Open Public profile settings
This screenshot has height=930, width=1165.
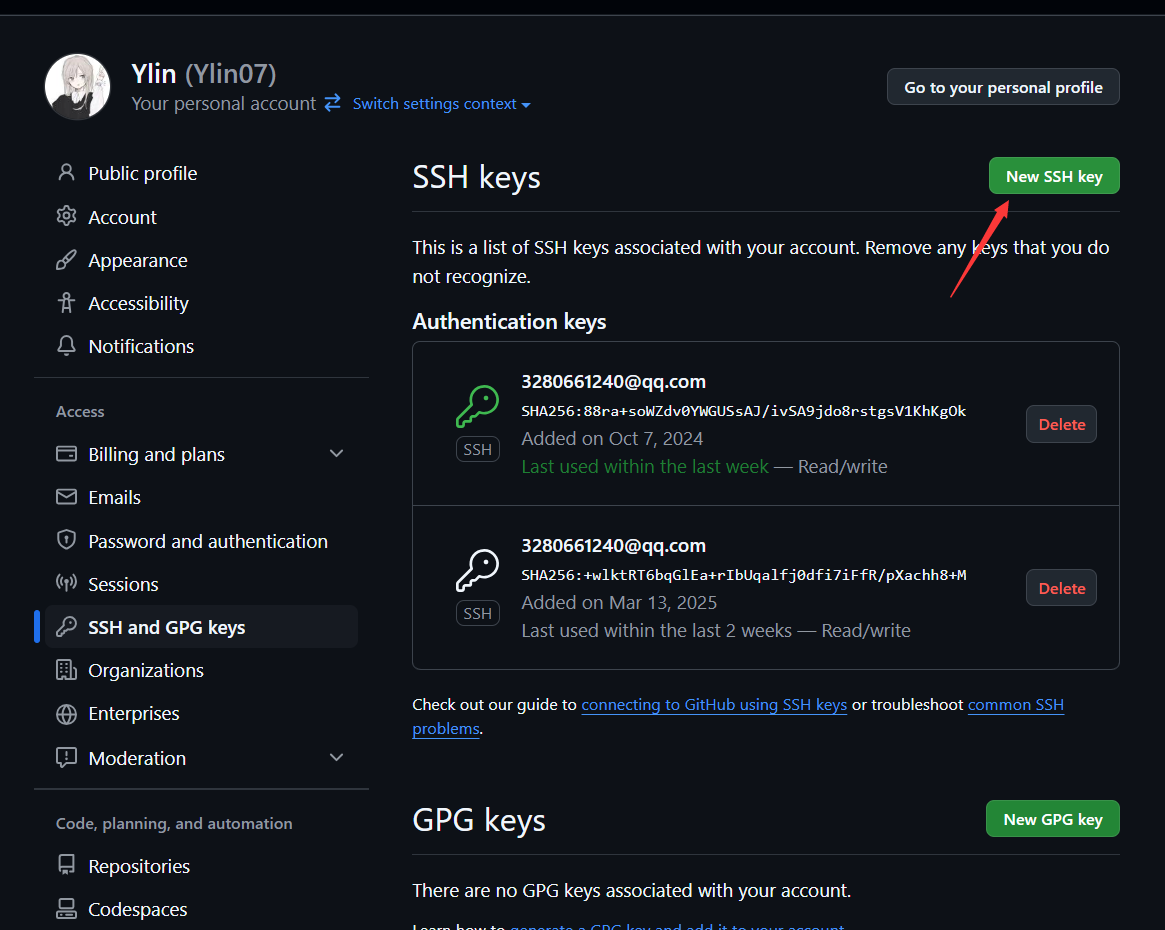point(143,173)
